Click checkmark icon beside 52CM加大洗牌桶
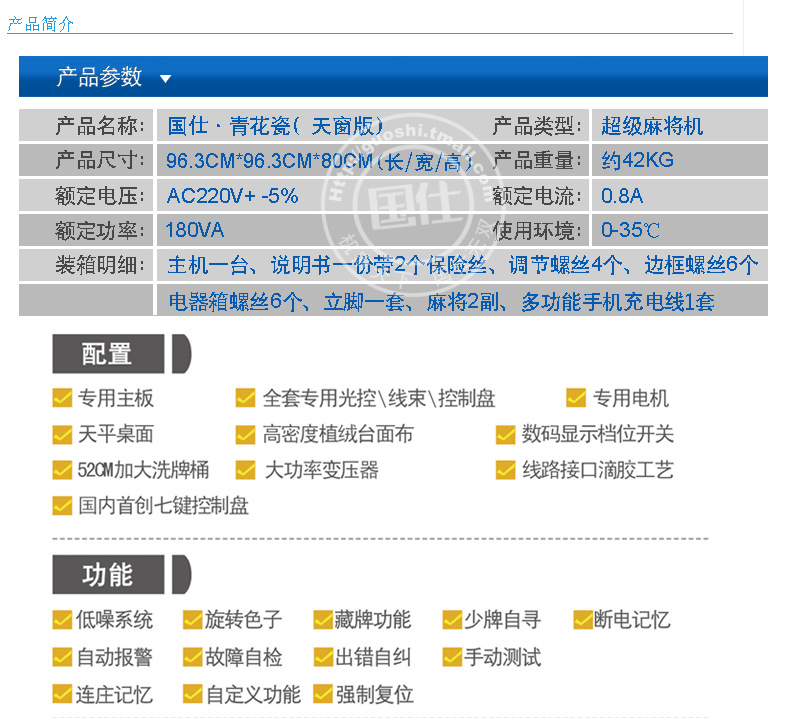The width and height of the screenshot is (789, 718). point(62,470)
